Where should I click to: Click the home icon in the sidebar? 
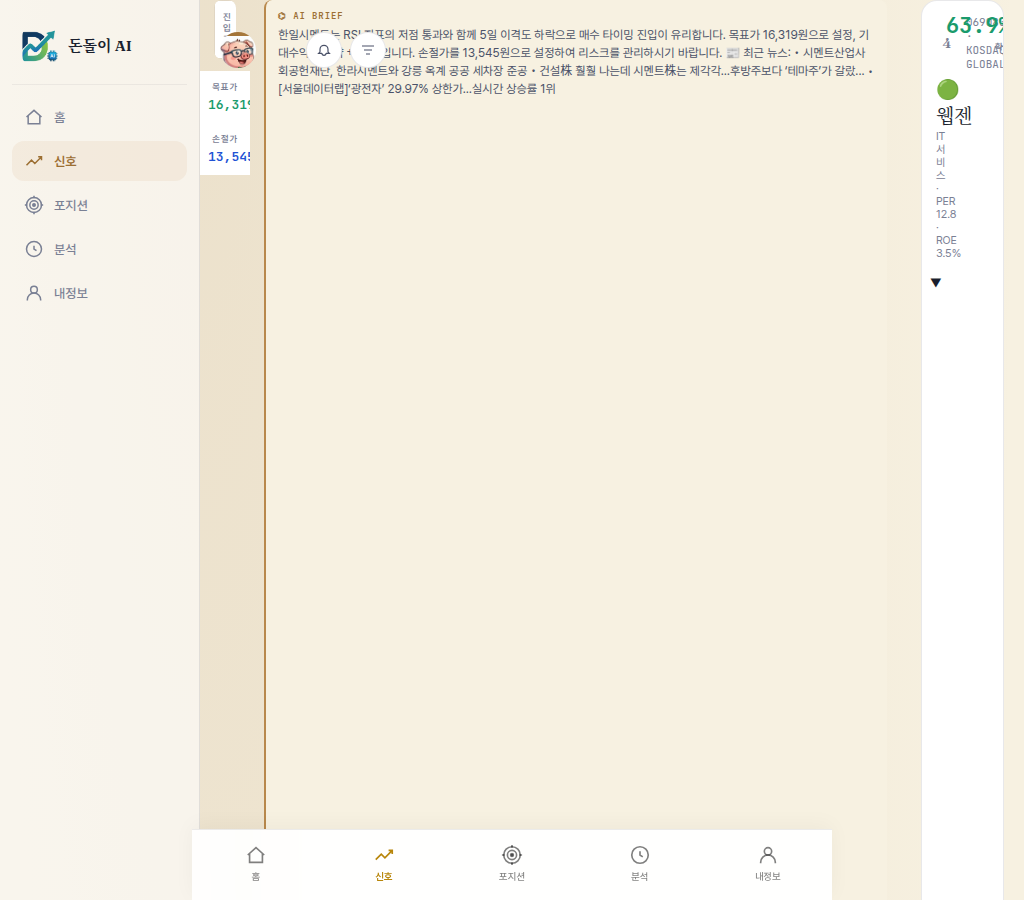(34, 117)
